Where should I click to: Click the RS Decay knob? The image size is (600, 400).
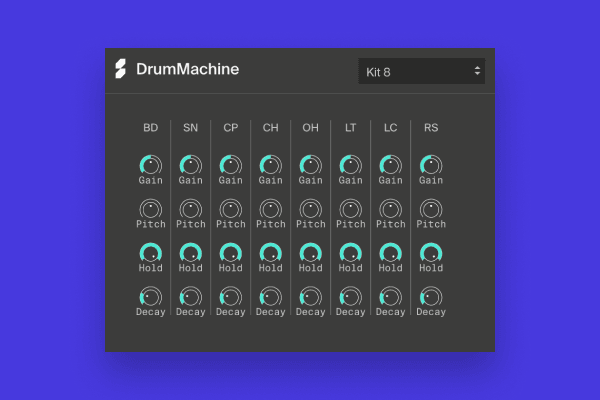pos(430,297)
